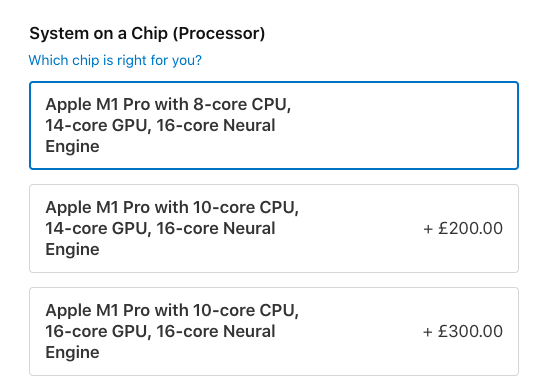Click "14-core GPU" line in the selected card
The image size is (541, 385).
pos(160,126)
